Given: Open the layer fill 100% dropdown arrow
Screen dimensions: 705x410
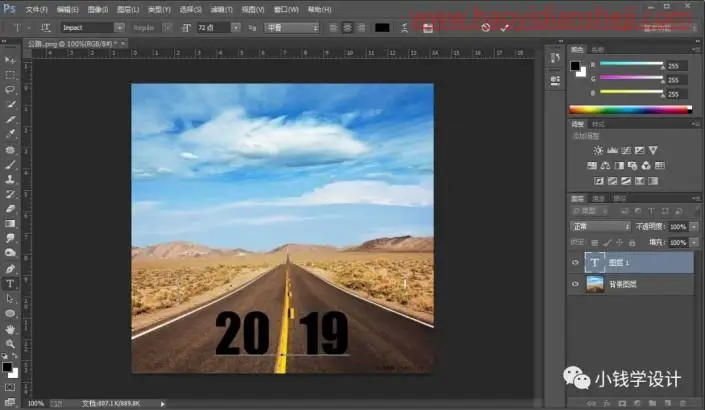Looking at the screenshot, I should pyautogui.click(x=694, y=243).
